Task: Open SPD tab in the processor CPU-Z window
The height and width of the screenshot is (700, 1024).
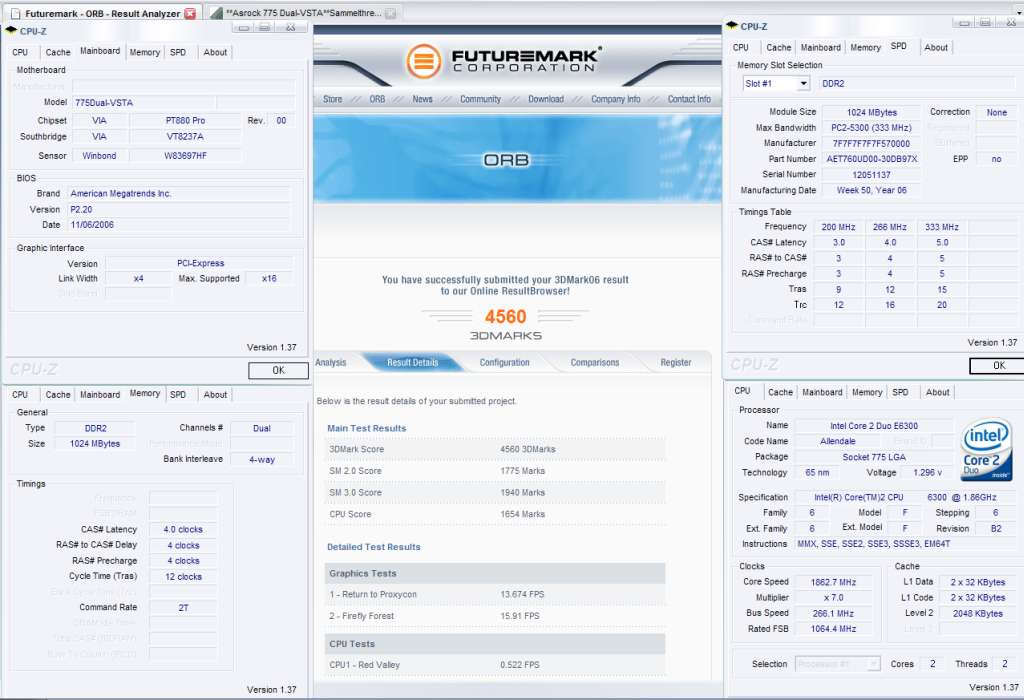Action: 901,392
